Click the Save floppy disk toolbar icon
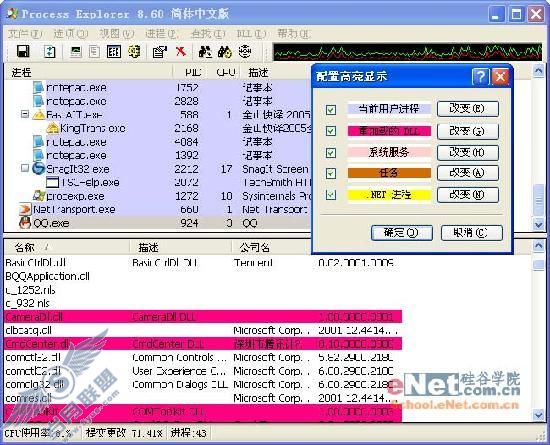The height and width of the screenshot is (445, 550). pos(24,52)
